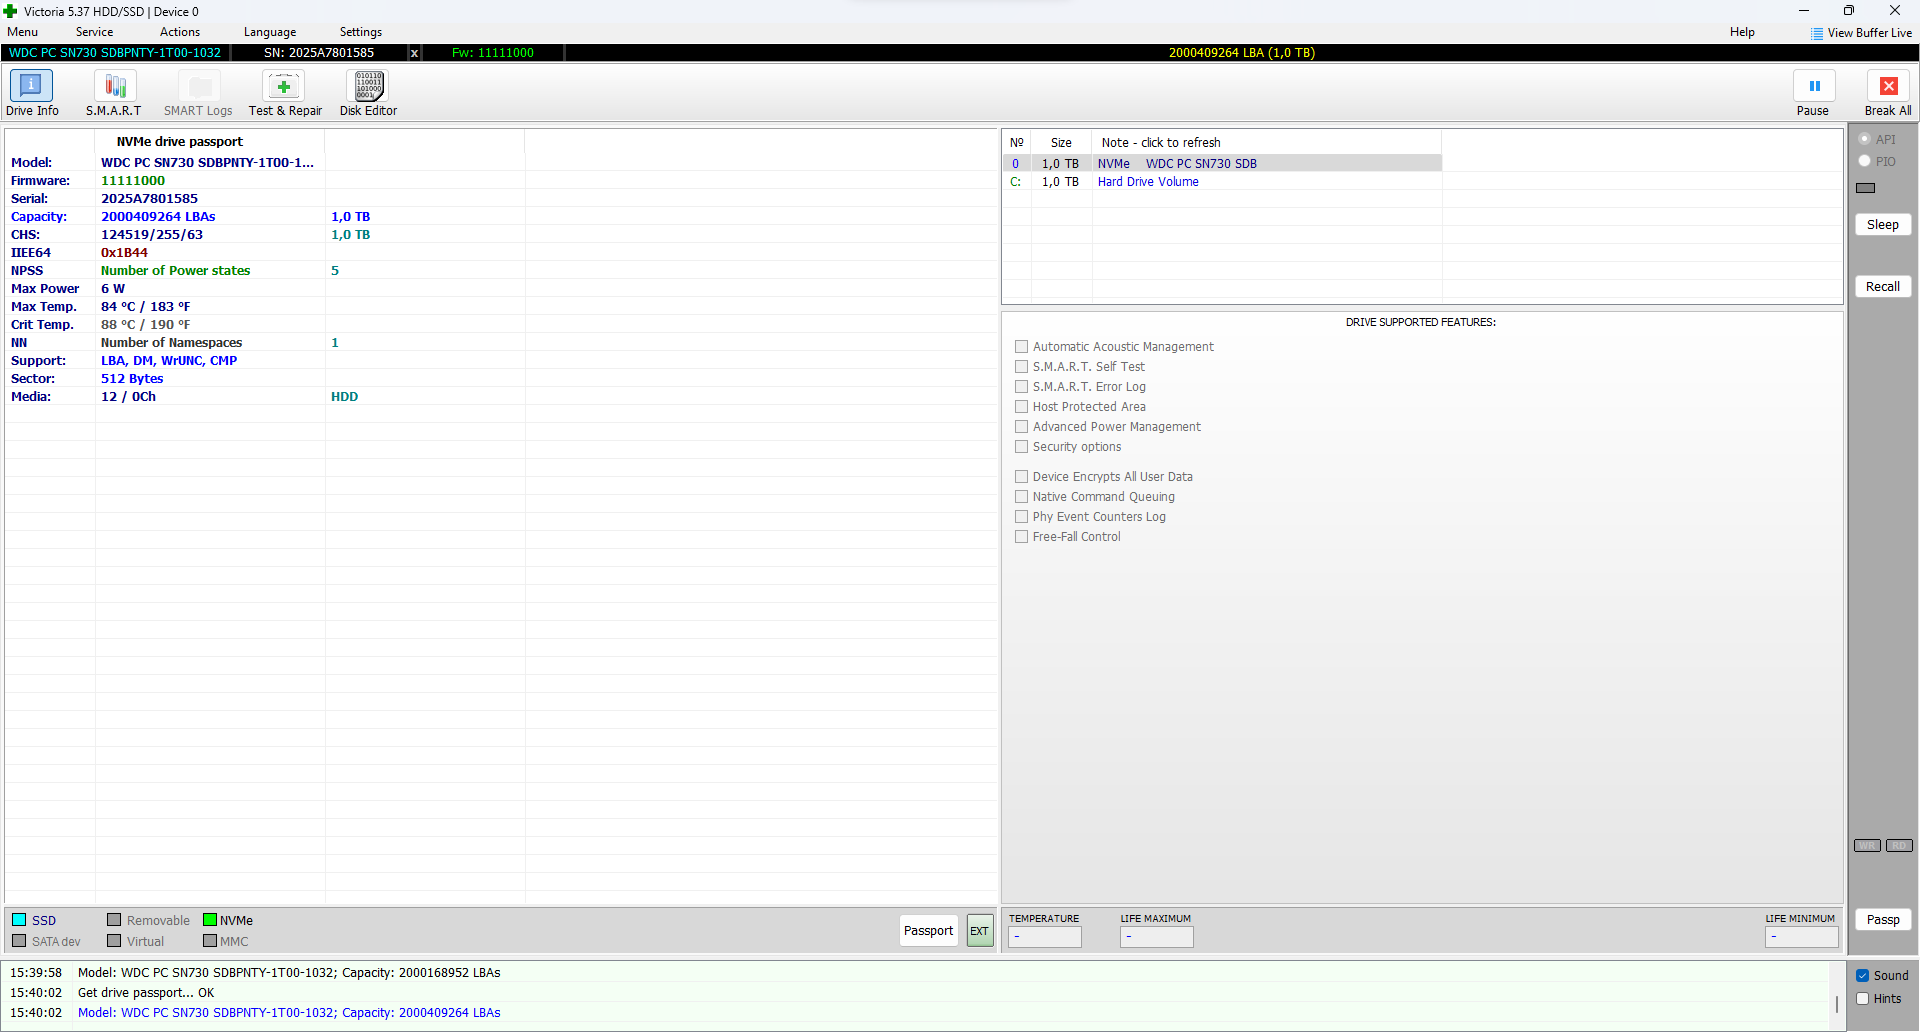Open the Actions menu
Viewport: 1920px width, 1032px height.
pyautogui.click(x=180, y=32)
